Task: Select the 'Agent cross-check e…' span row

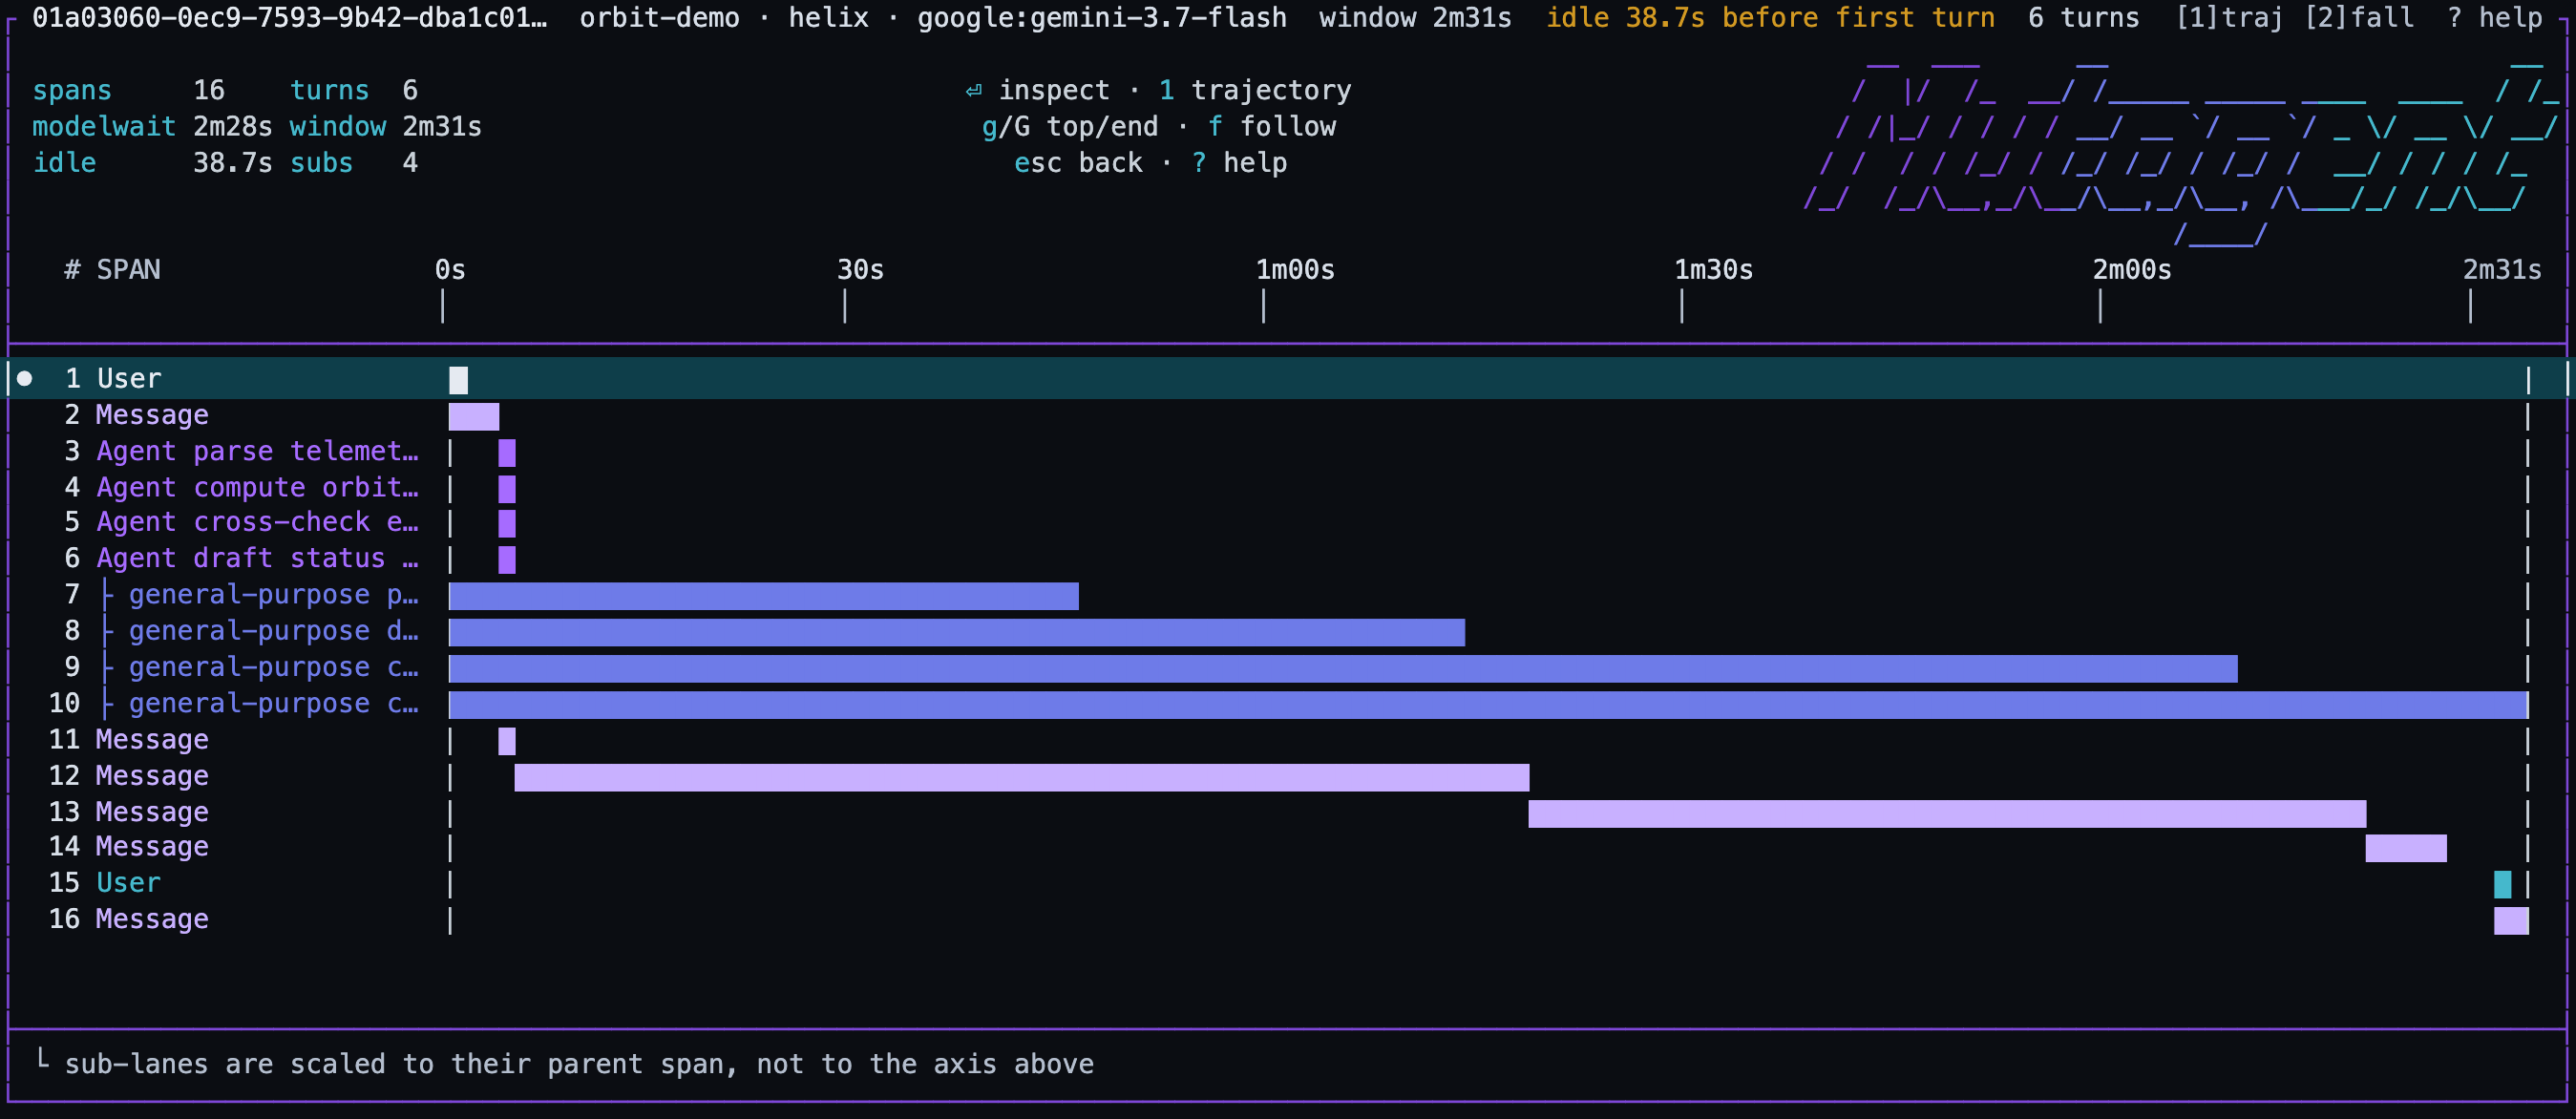Action: tap(1287, 523)
